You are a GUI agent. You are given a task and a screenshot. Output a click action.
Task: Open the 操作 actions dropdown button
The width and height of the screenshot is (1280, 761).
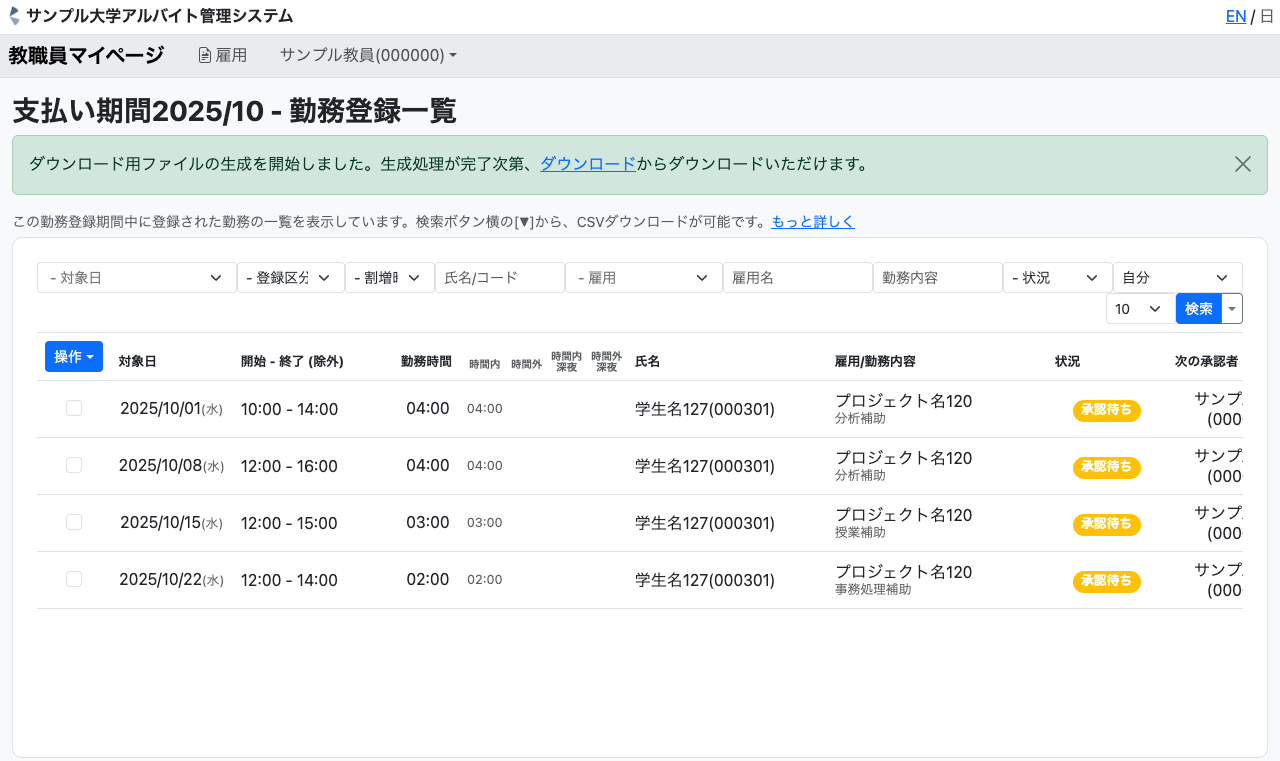pos(74,357)
